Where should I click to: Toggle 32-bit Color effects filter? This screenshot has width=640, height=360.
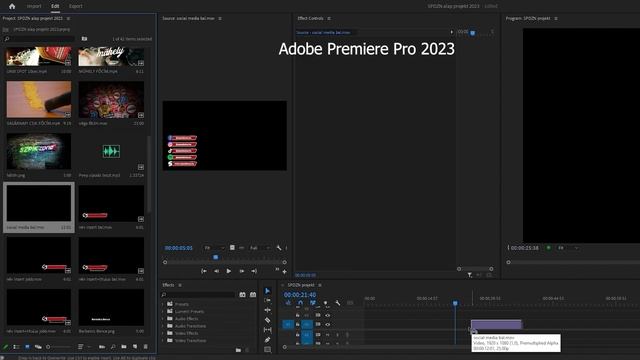pos(253,294)
